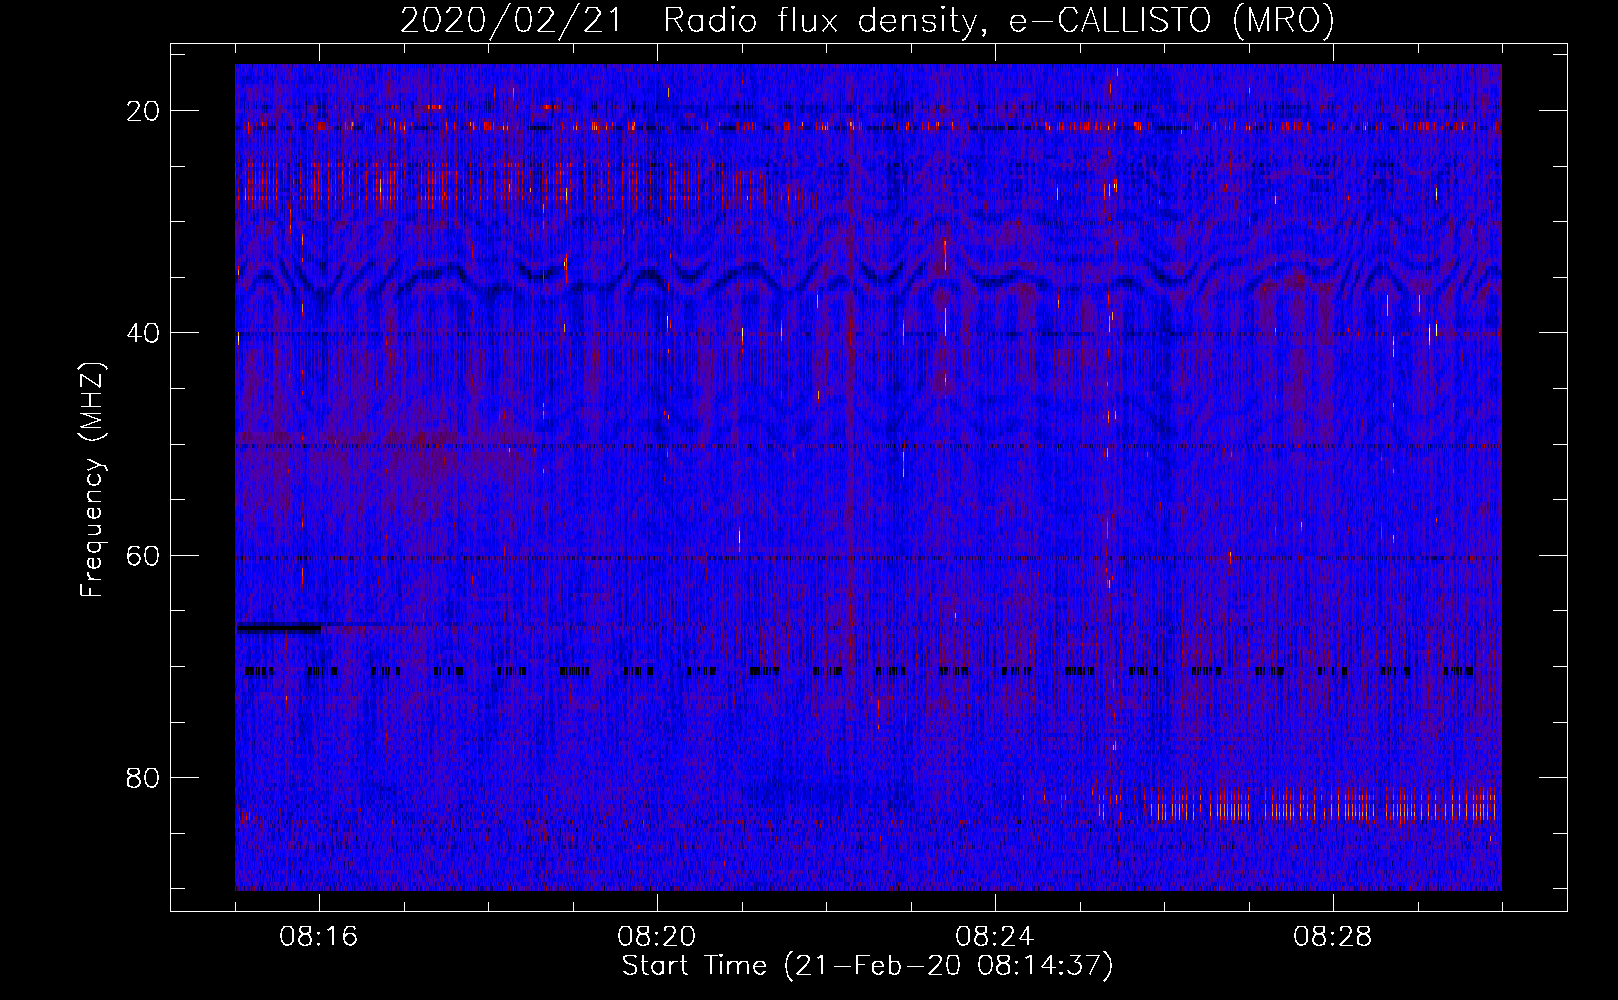The image size is (1618, 1000).
Task: Click the 08:16 time tick label
Action: click(319, 937)
